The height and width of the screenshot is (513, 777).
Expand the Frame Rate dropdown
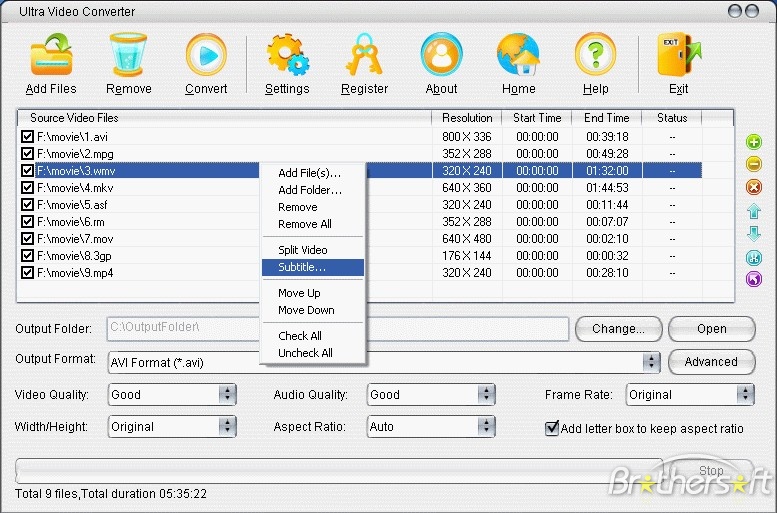690,395
